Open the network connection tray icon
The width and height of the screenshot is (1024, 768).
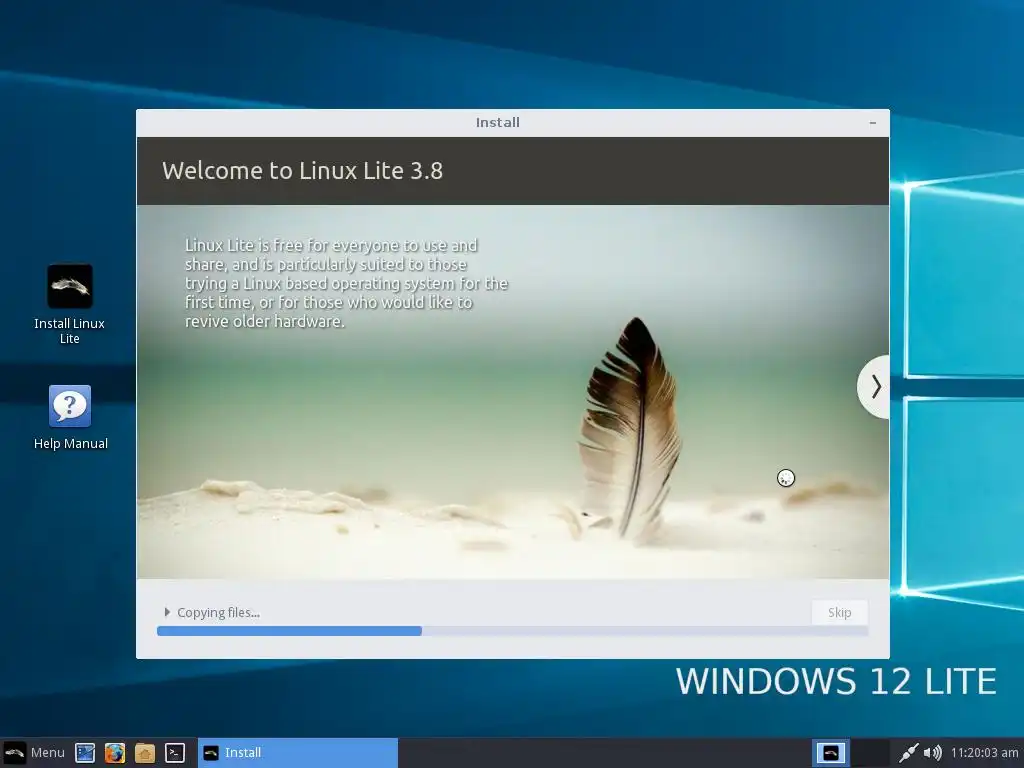tap(908, 753)
